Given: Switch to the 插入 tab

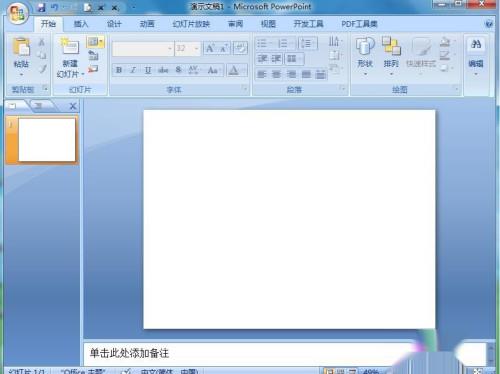Looking at the screenshot, I should tap(81, 24).
